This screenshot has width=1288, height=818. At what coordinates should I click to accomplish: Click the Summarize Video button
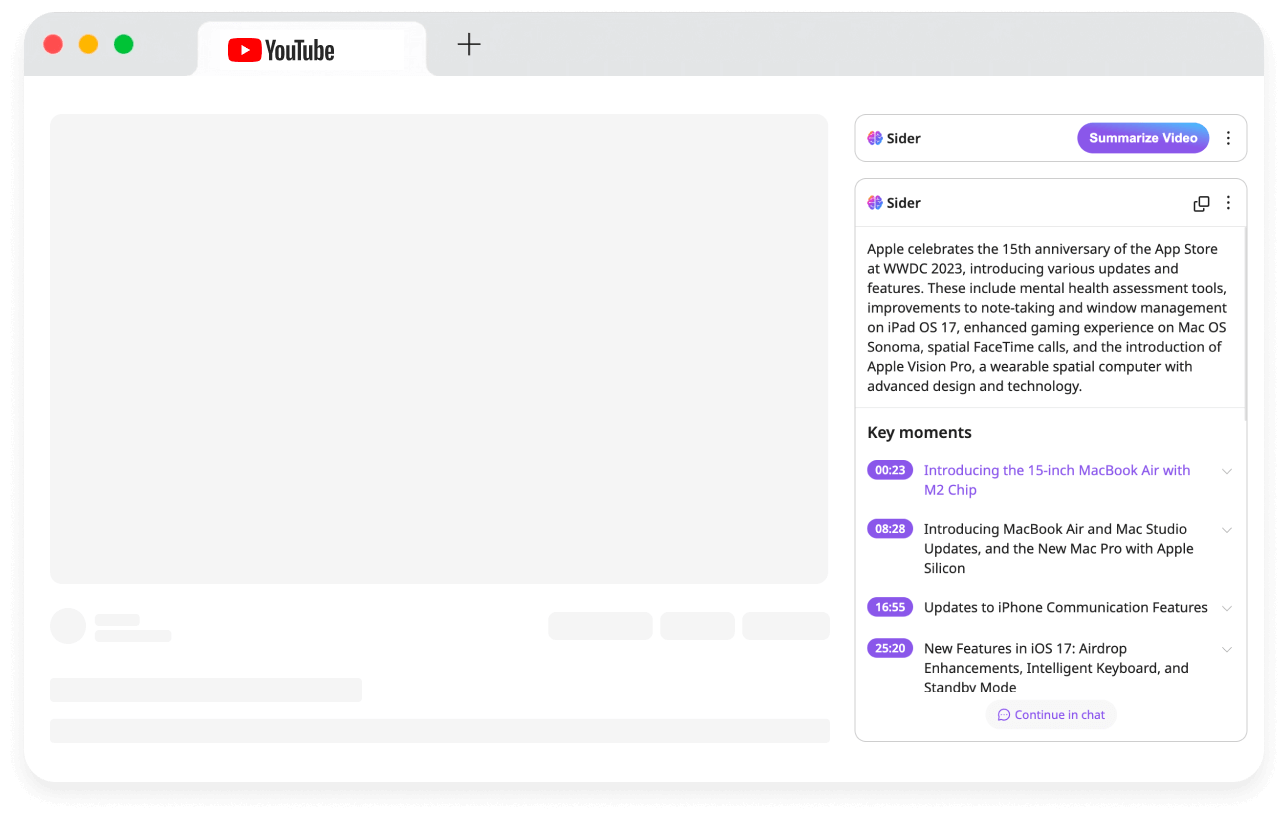[1143, 138]
